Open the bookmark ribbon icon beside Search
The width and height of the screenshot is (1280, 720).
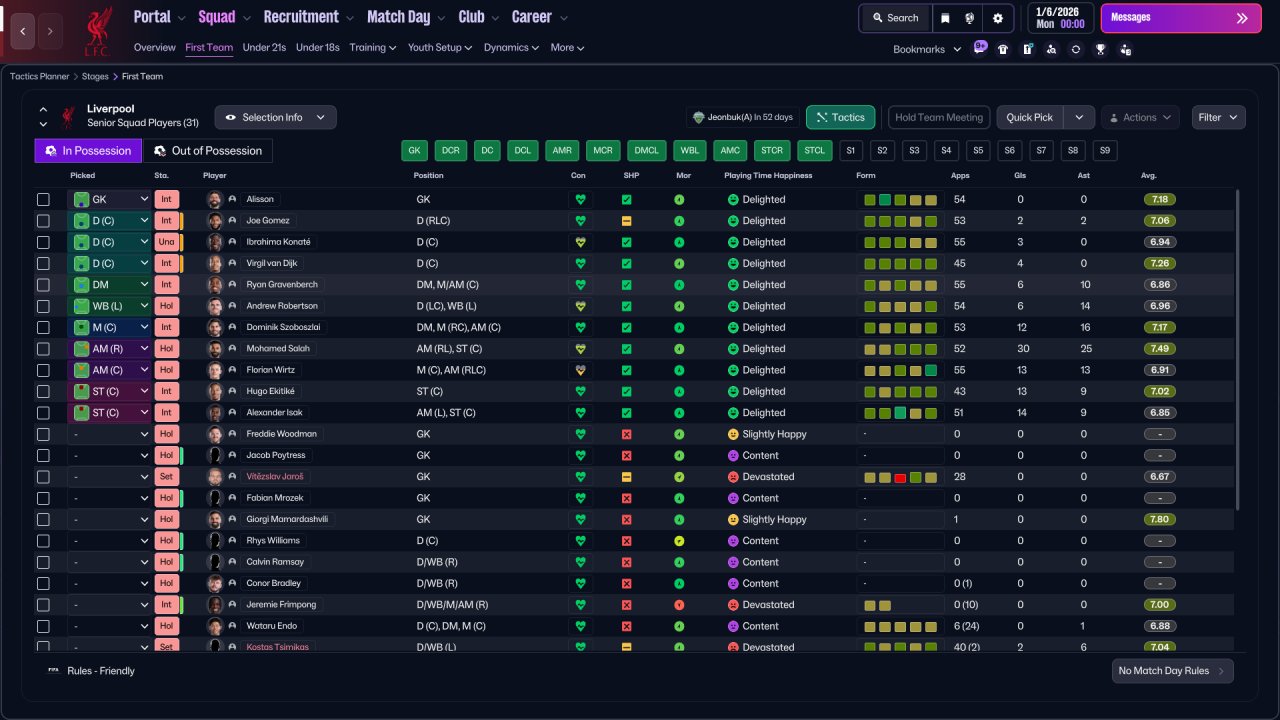point(945,18)
